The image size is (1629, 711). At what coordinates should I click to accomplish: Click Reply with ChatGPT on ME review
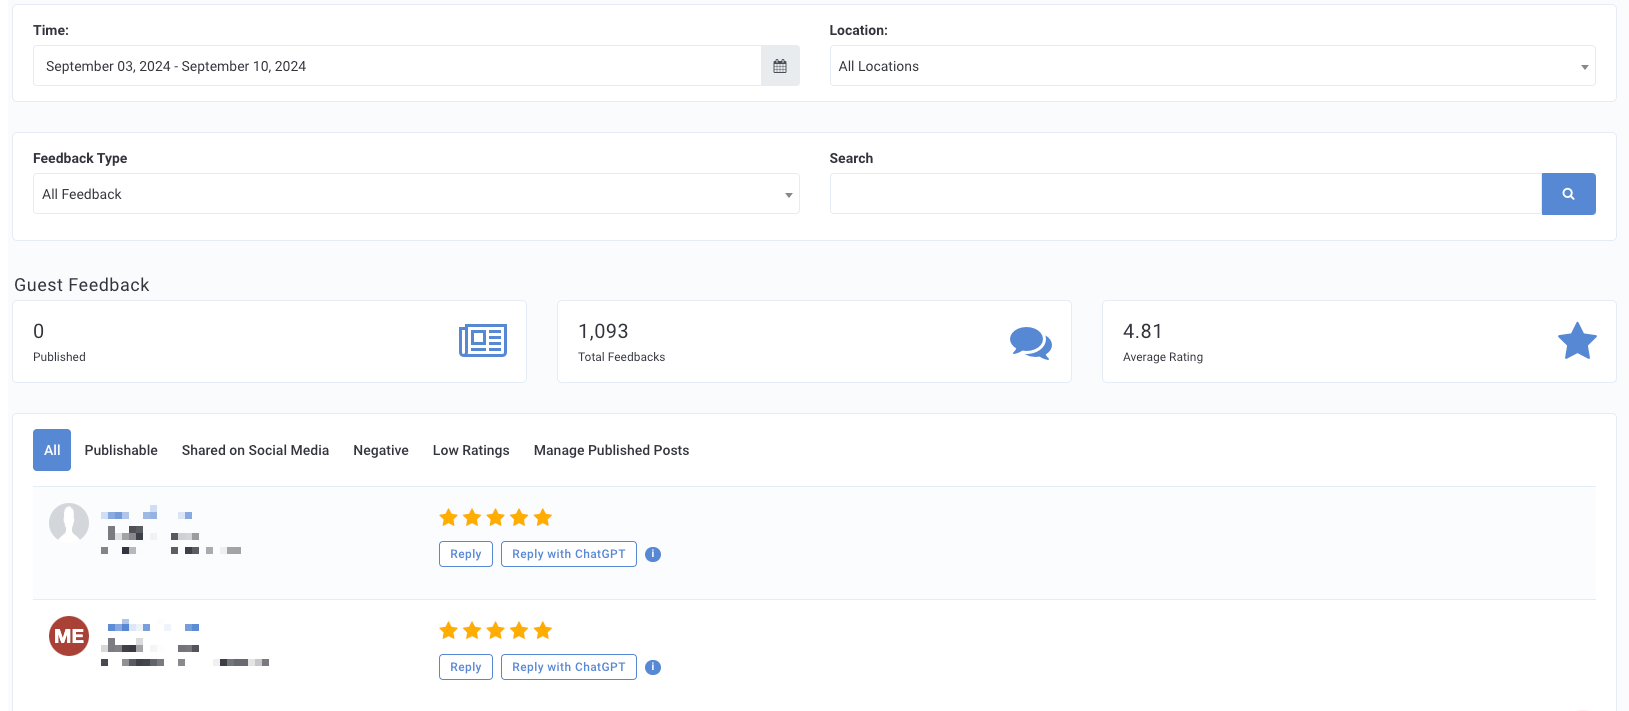(569, 667)
